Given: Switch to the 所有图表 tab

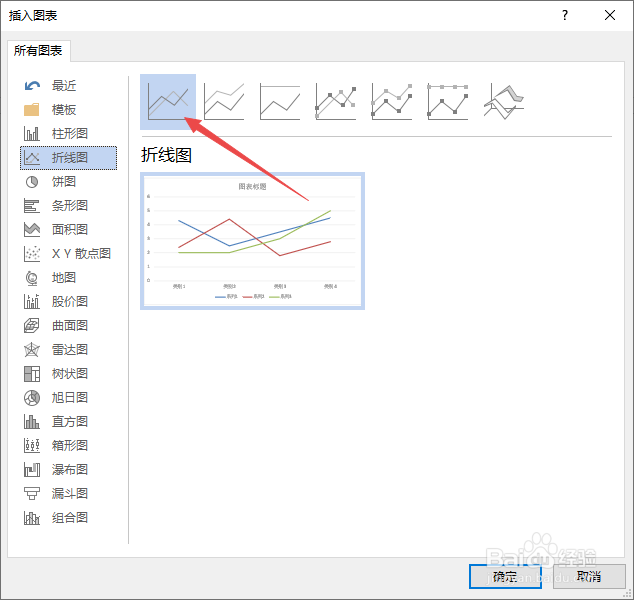Looking at the screenshot, I should click(38, 51).
